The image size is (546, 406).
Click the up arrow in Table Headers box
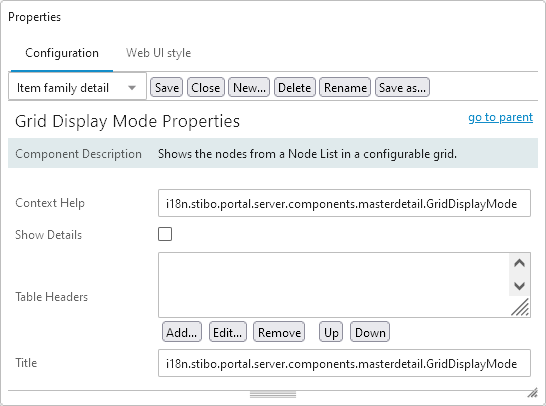[x=519, y=263]
